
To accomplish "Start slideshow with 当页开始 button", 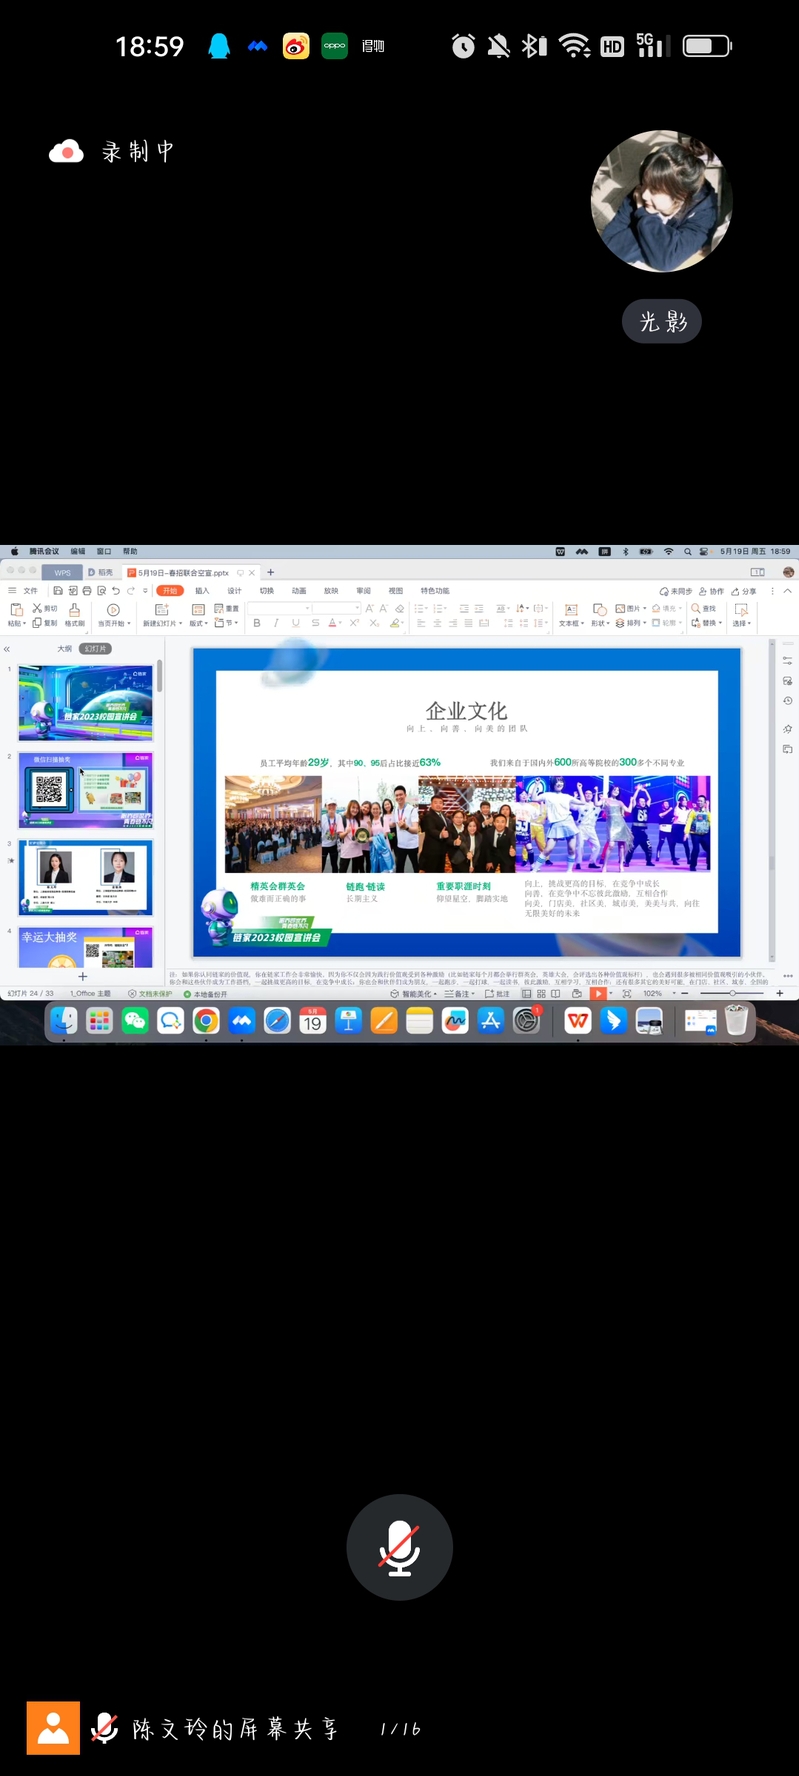I will 113,616.
